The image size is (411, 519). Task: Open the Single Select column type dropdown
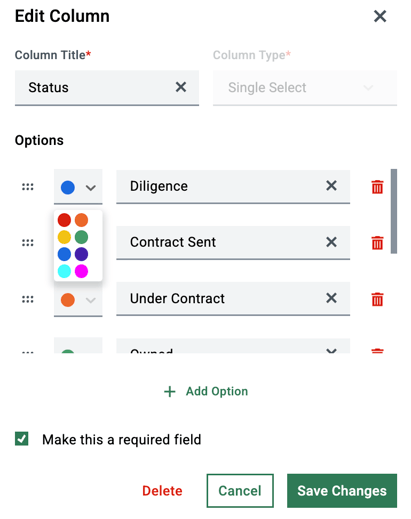305,88
